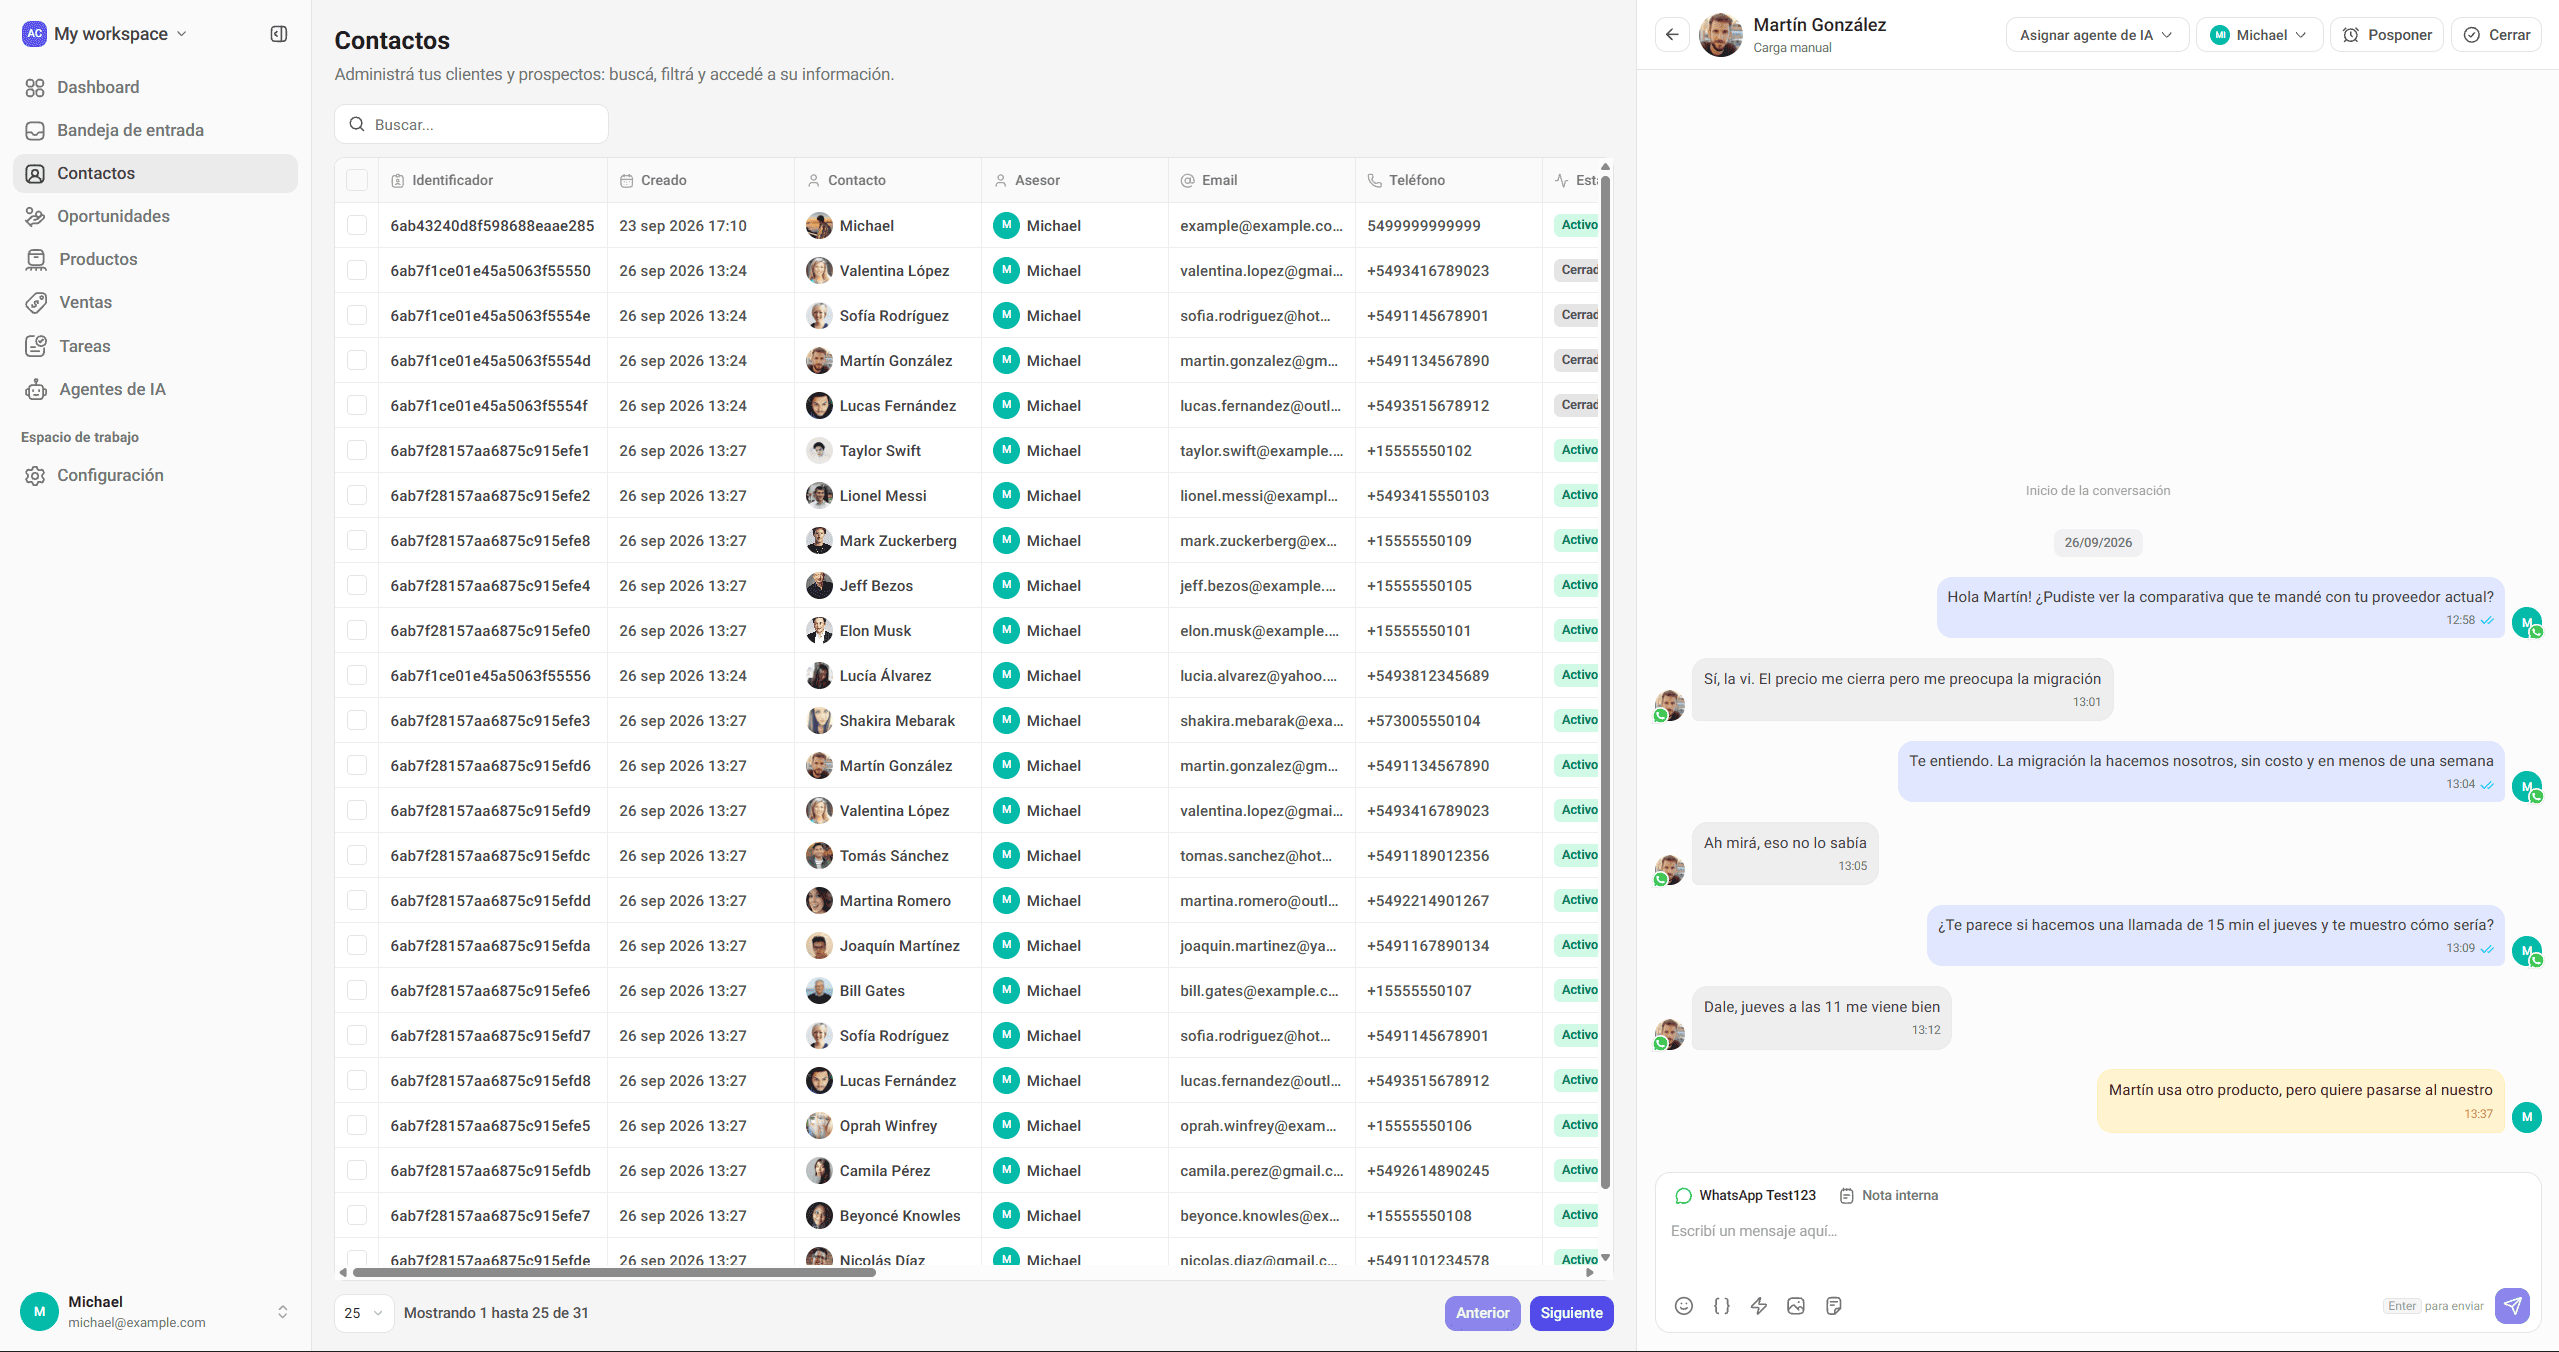The height and width of the screenshot is (1352, 2559).
Task: Toggle the select-all checkbox in table header
Action: coord(357,180)
